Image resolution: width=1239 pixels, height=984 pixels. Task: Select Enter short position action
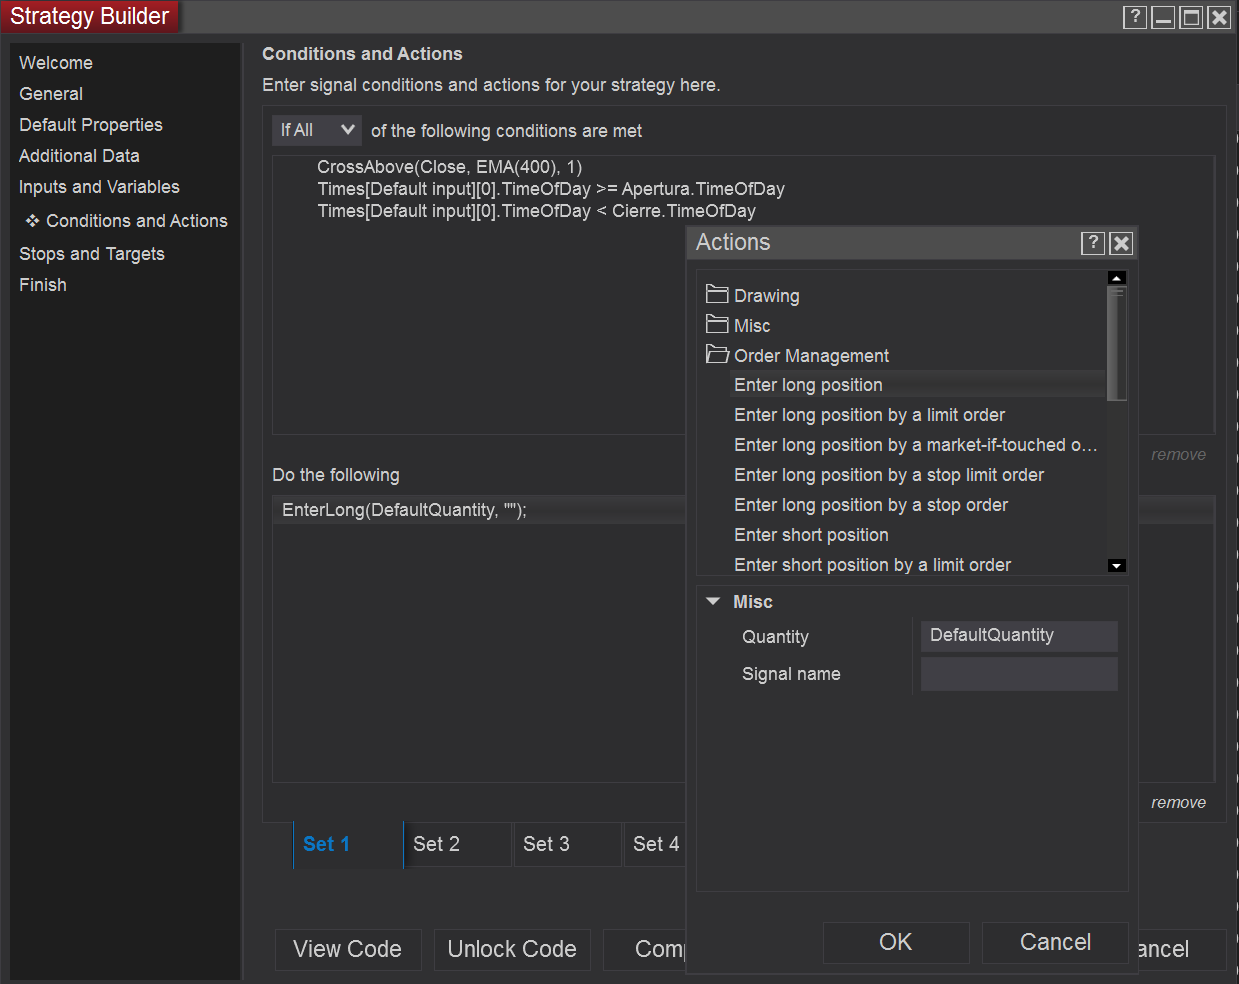click(811, 535)
